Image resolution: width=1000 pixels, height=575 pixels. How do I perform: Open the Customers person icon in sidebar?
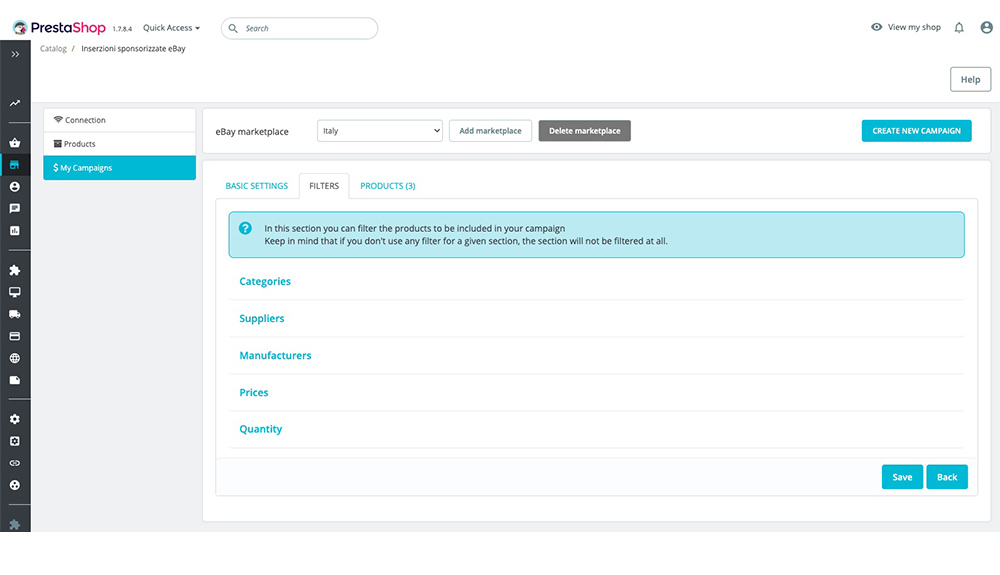coord(15,187)
